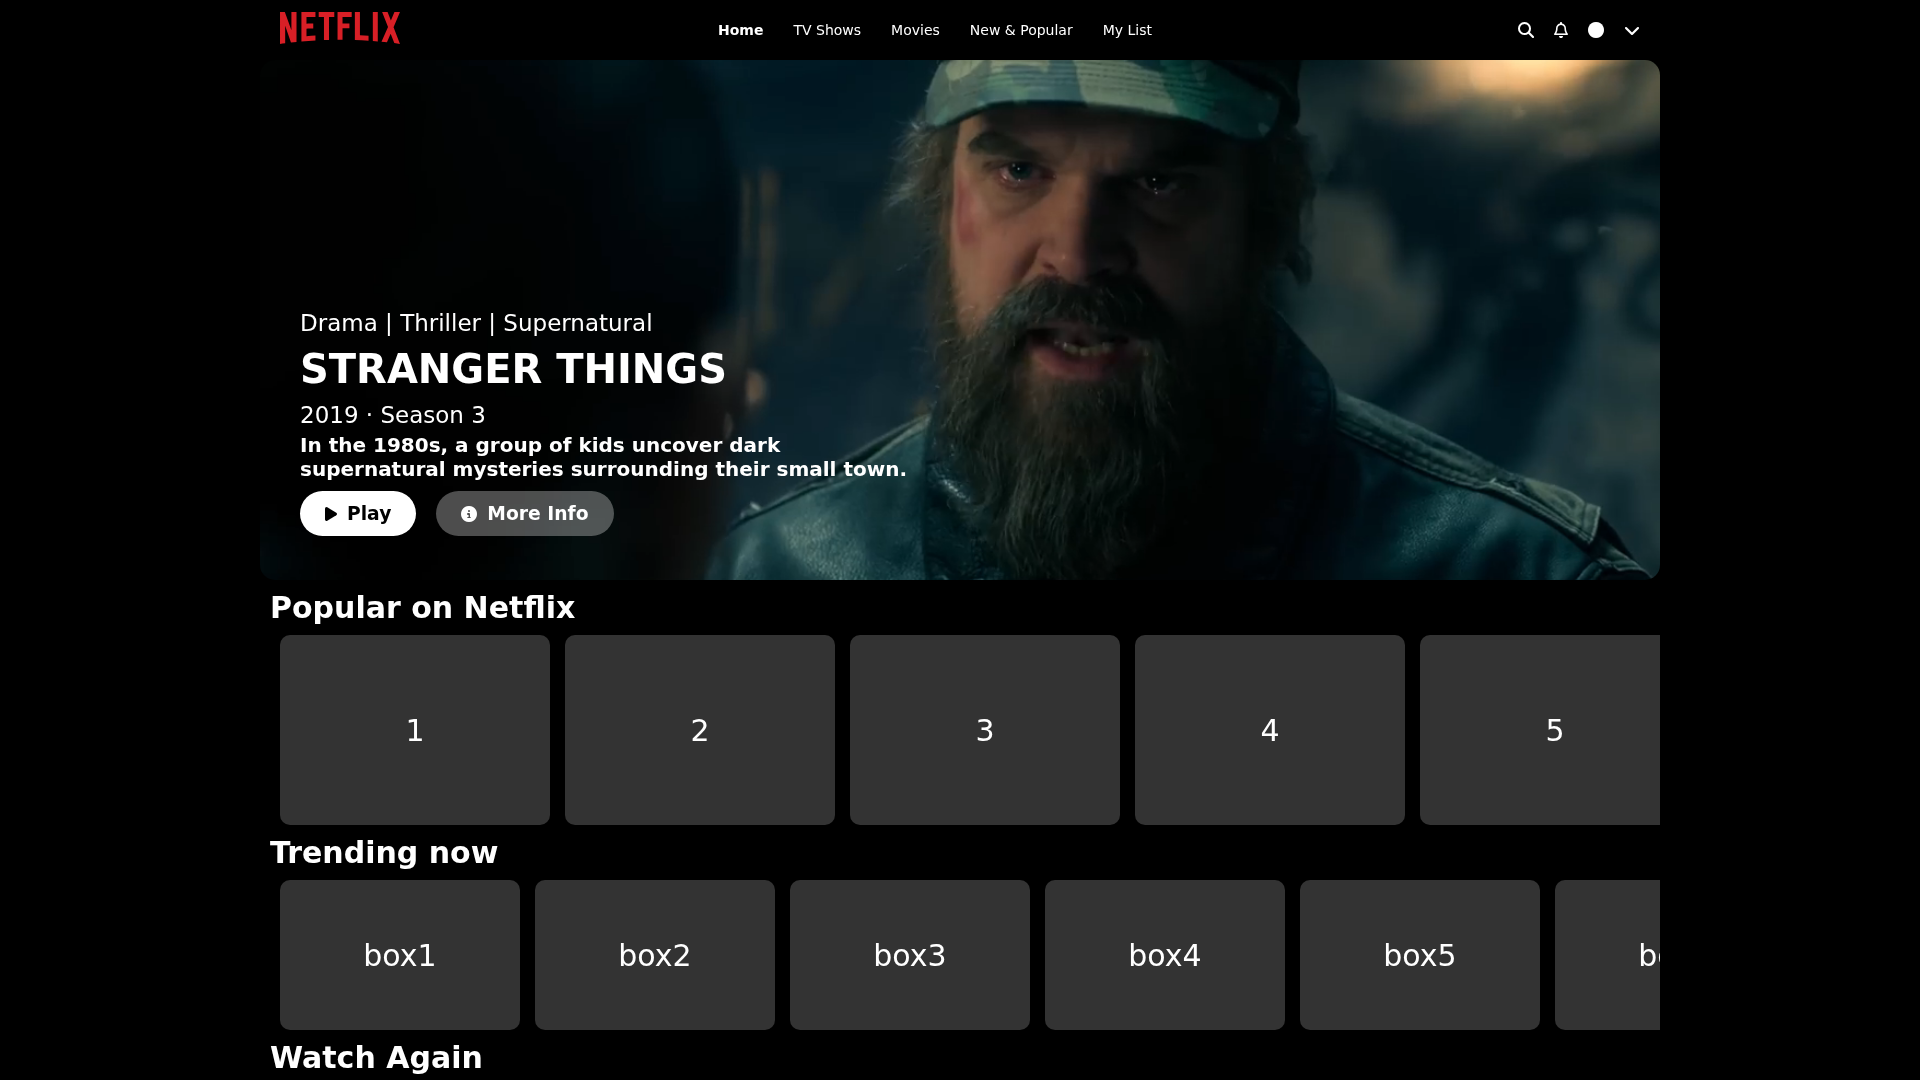Viewport: 1920px width, 1080px height.
Task: Click the 'Trending now' heading
Action: 384,852
